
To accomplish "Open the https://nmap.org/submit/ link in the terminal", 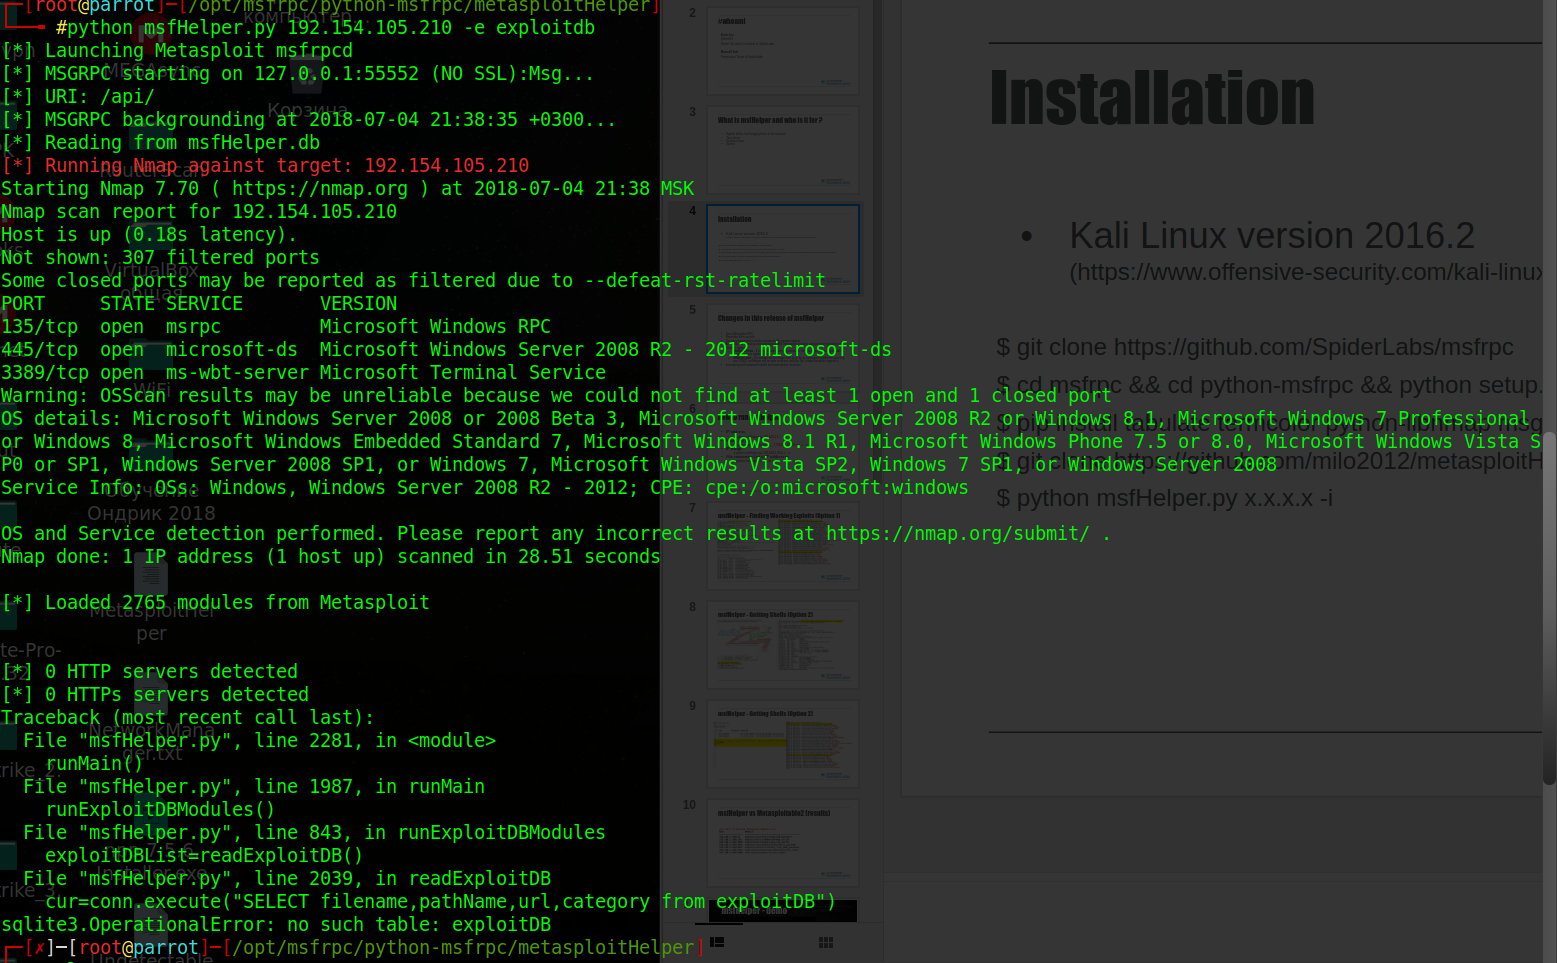I will 957,534.
